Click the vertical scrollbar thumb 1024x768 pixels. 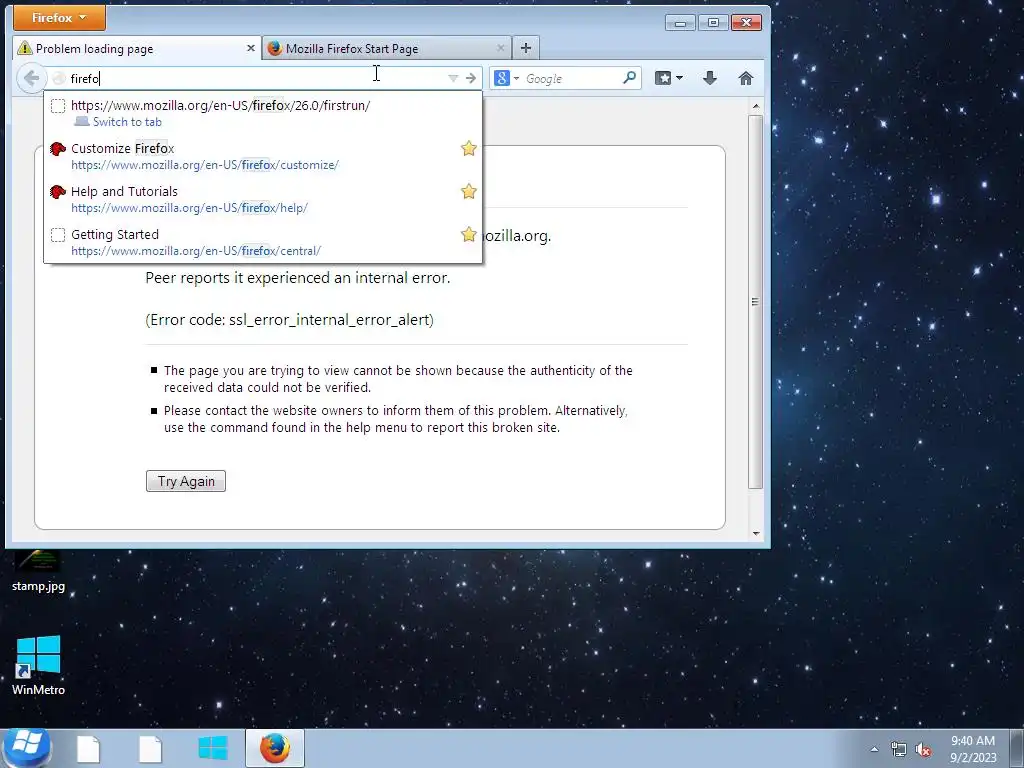(x=756, y=302)
